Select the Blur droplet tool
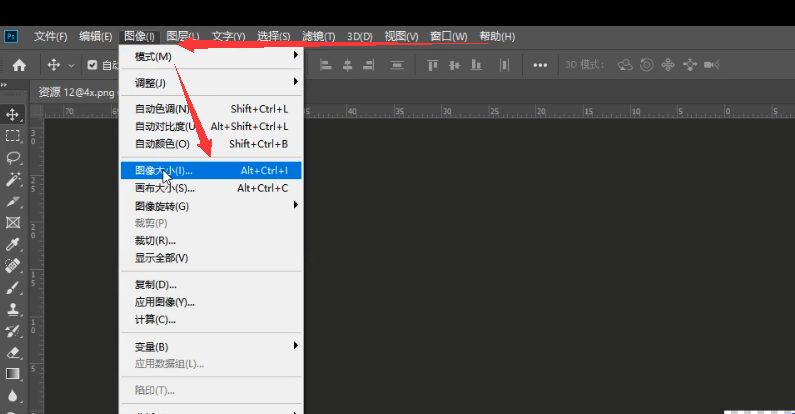 pyautogui.click(x=13, y=396)
